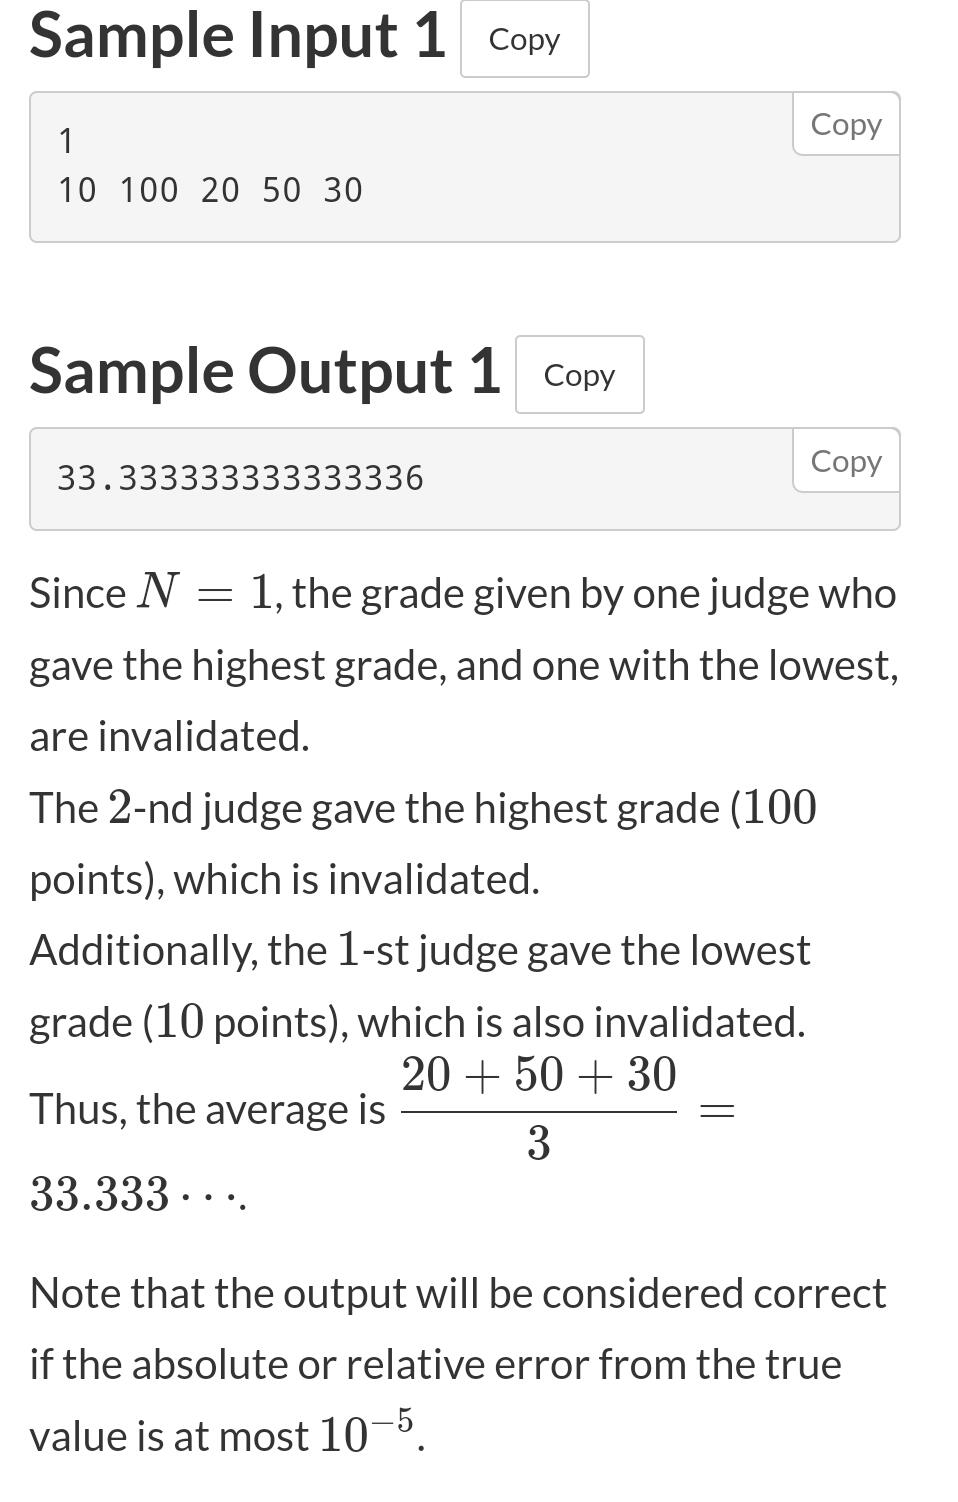
Task: Click the N = 1 math expression
Action: tap(204, 592)
